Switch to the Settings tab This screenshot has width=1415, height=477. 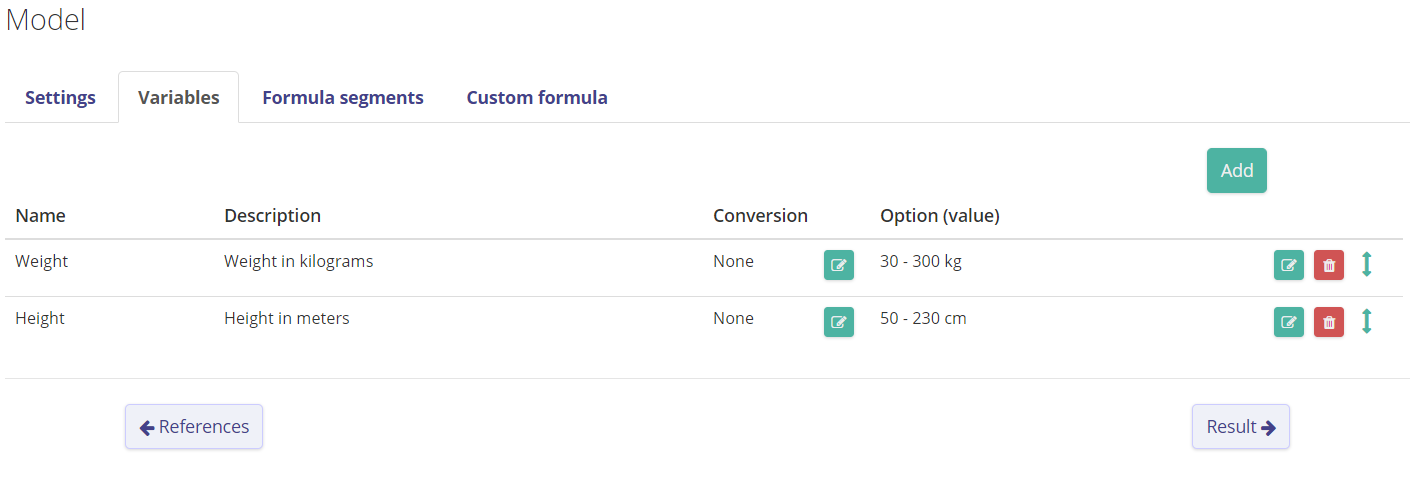tap(60, 98)
